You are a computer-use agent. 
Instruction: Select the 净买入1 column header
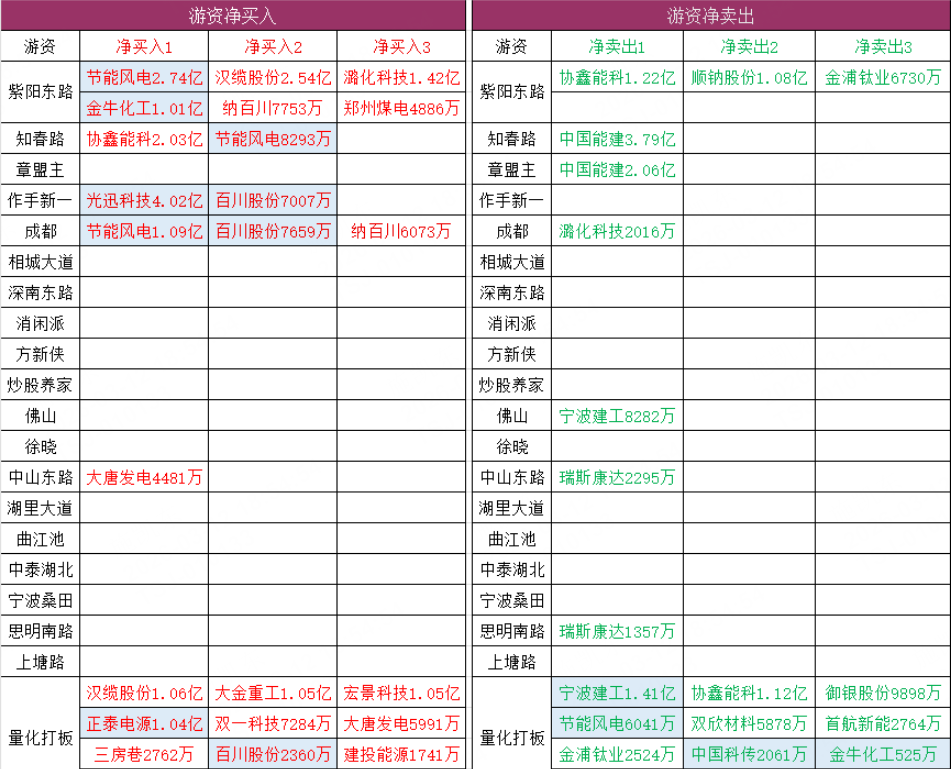[144, 47]
